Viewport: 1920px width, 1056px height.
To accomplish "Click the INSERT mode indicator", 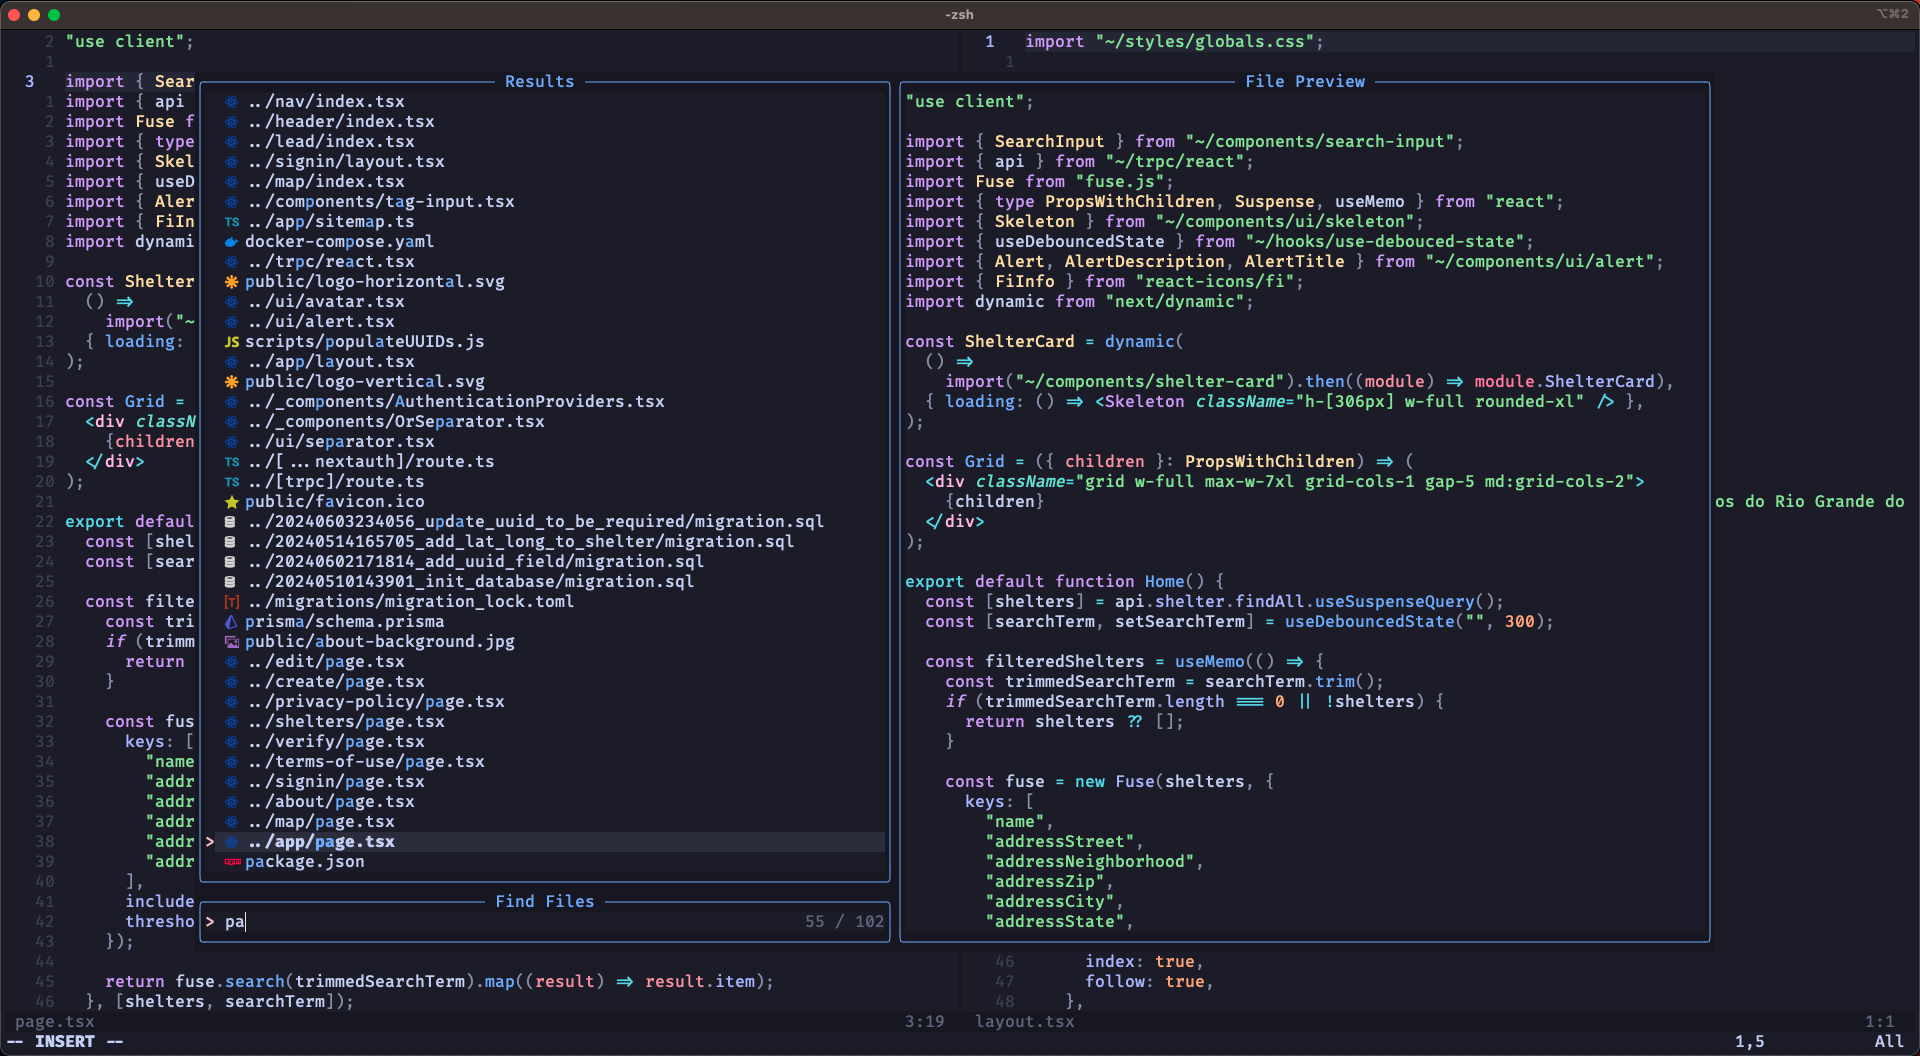I will 65,1042.
